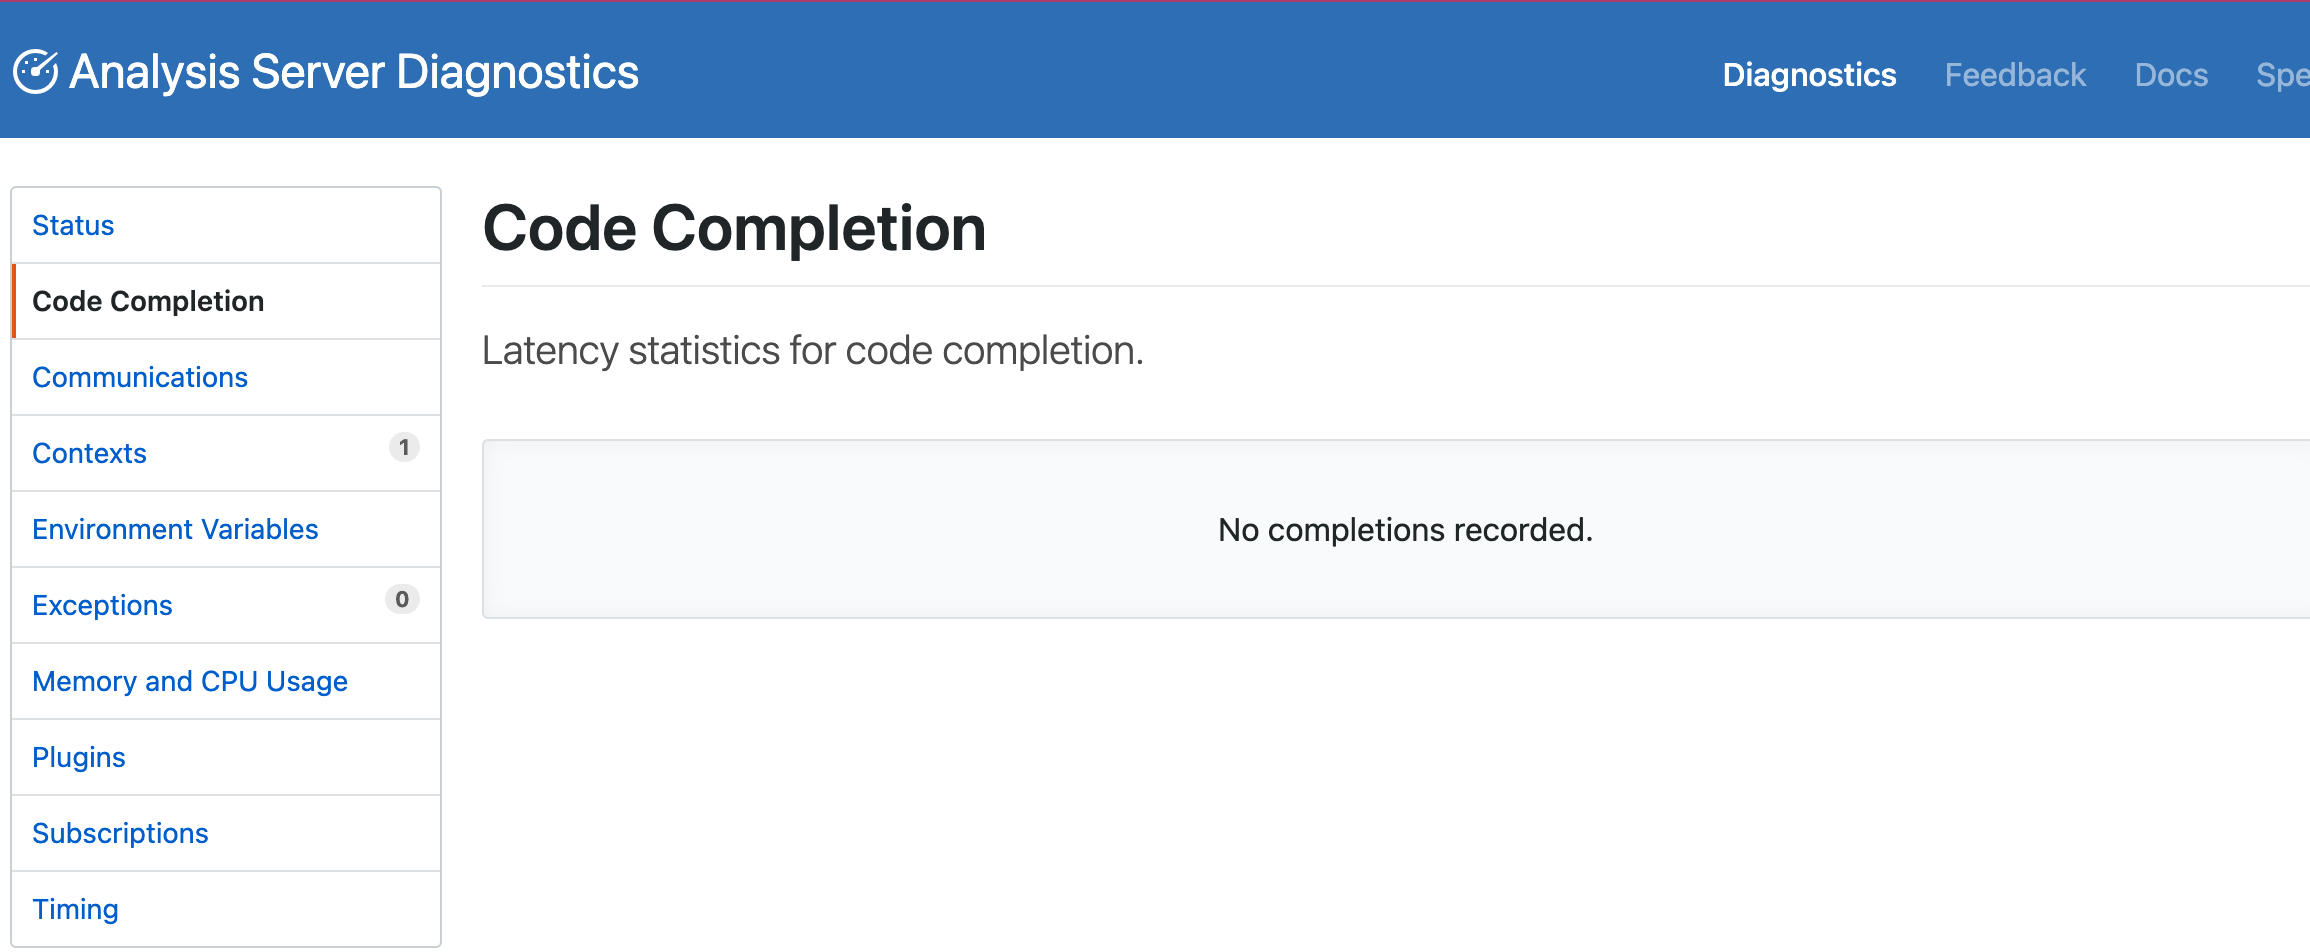Open the Communications page
This screenshot has height=952, width=2310.
140,377
